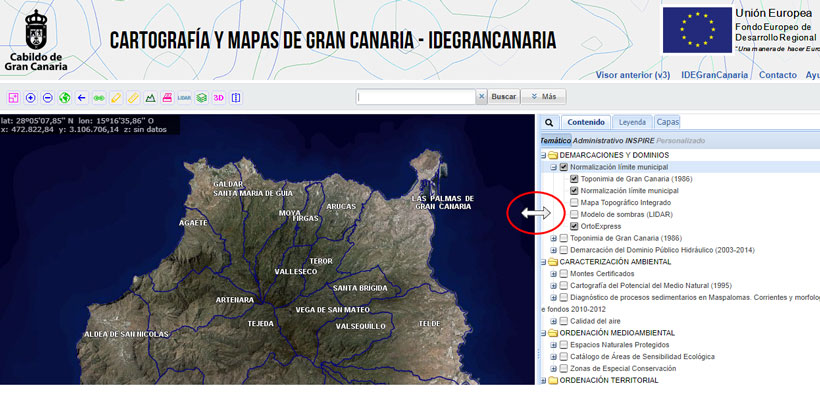Viewport: 820px width, 395px height.
Task: Switch to the Leyenda tab
Action: (x=632, y=122)
